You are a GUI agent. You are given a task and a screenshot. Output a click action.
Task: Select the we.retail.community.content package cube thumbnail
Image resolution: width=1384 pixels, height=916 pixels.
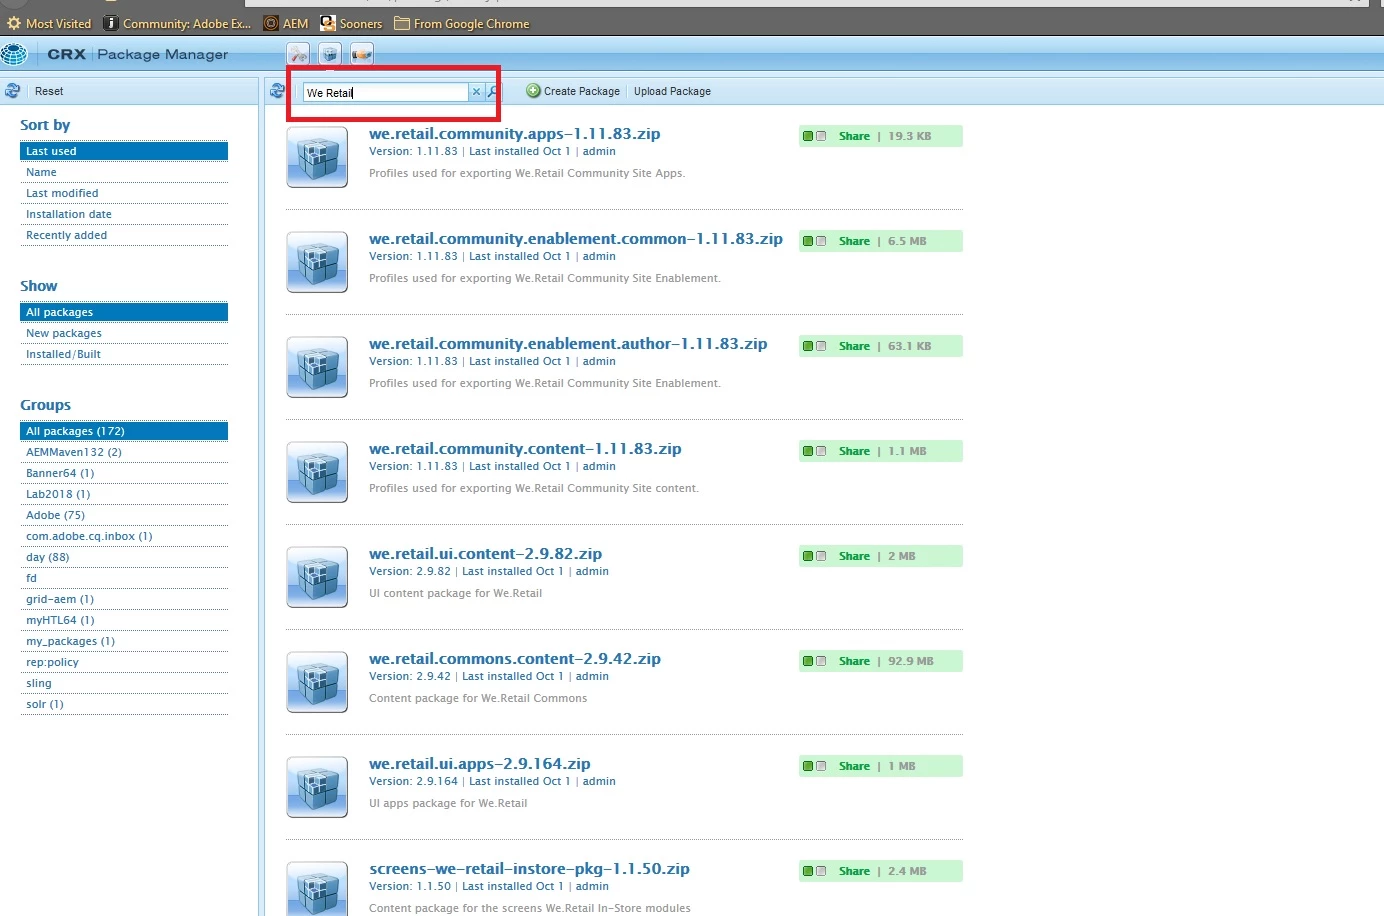tap(317, 472)
